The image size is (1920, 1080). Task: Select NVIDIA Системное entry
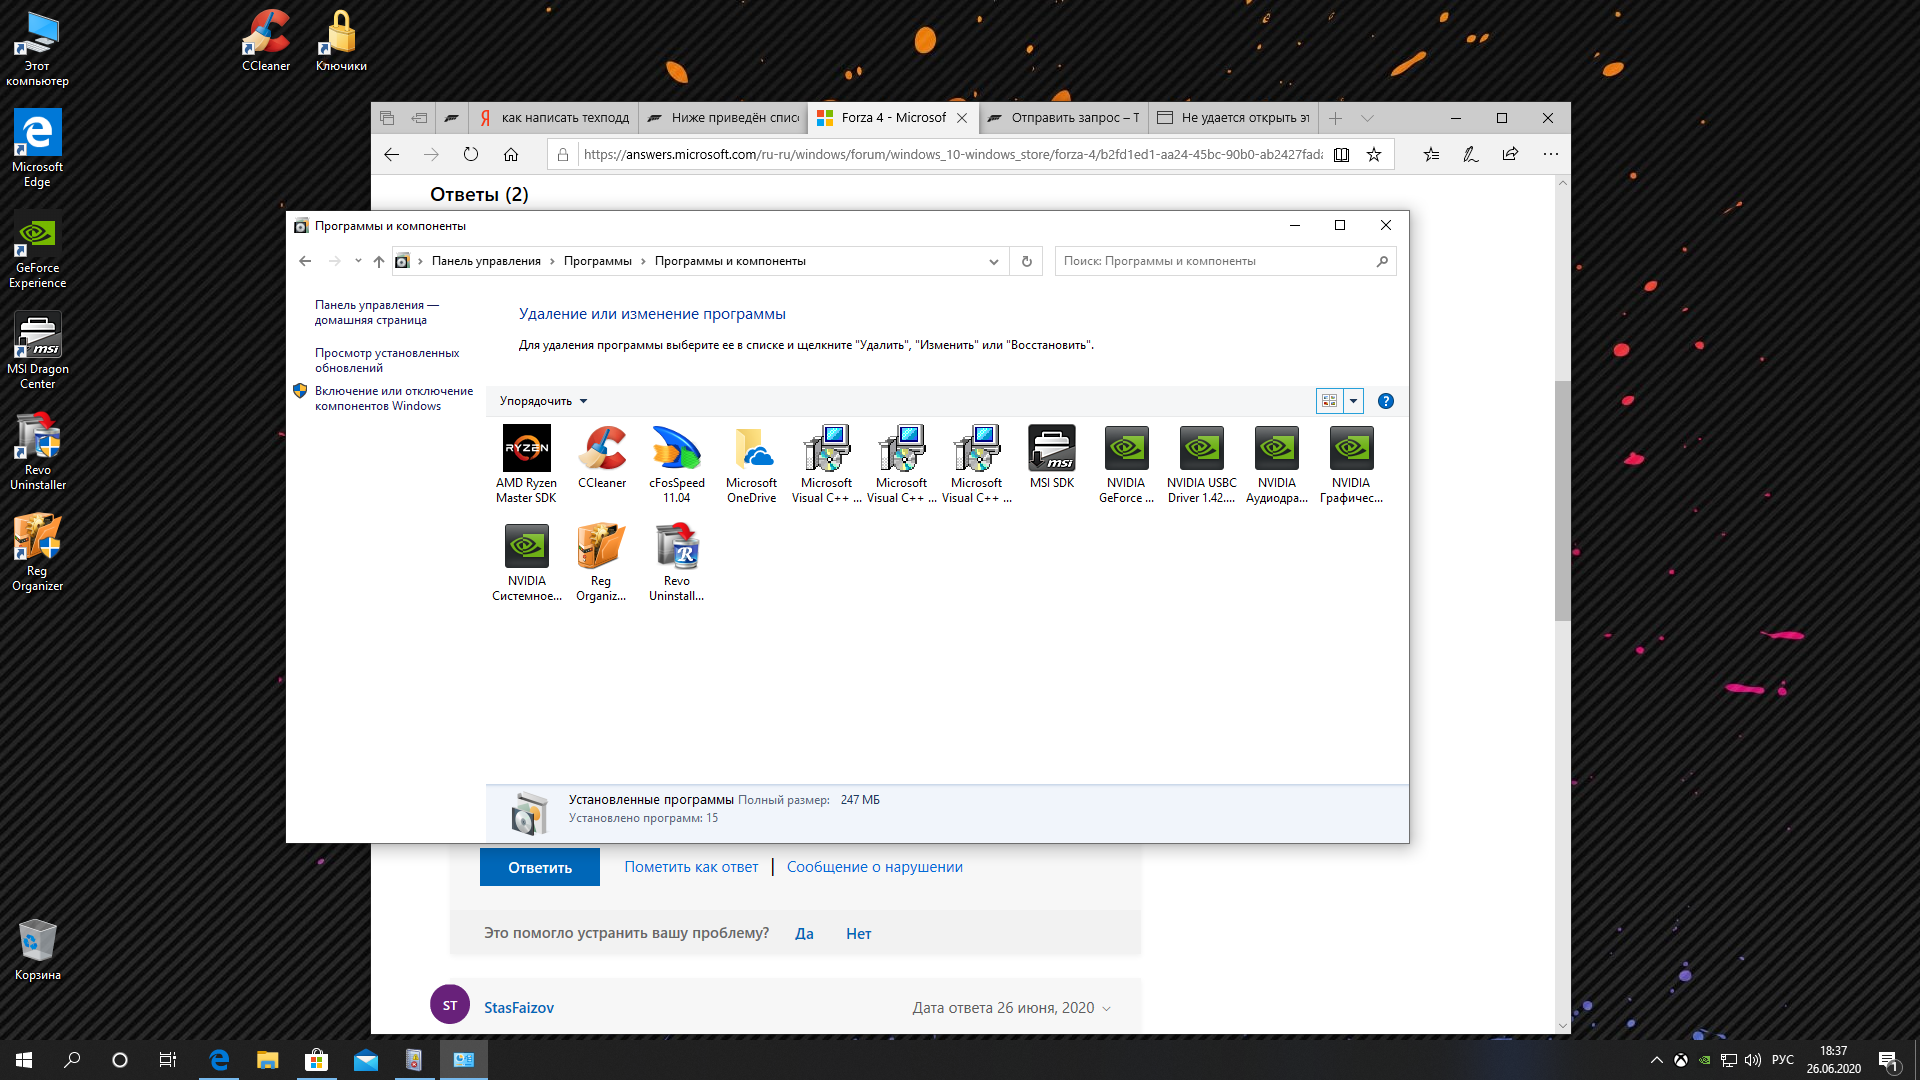click(527, 562)
